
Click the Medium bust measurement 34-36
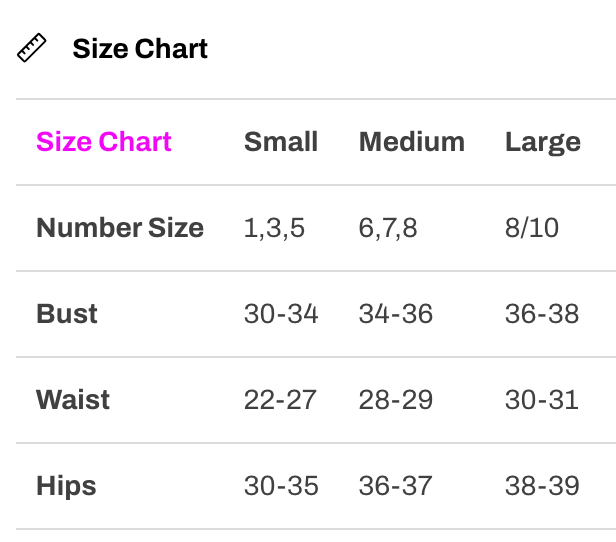tap(396, 314)
